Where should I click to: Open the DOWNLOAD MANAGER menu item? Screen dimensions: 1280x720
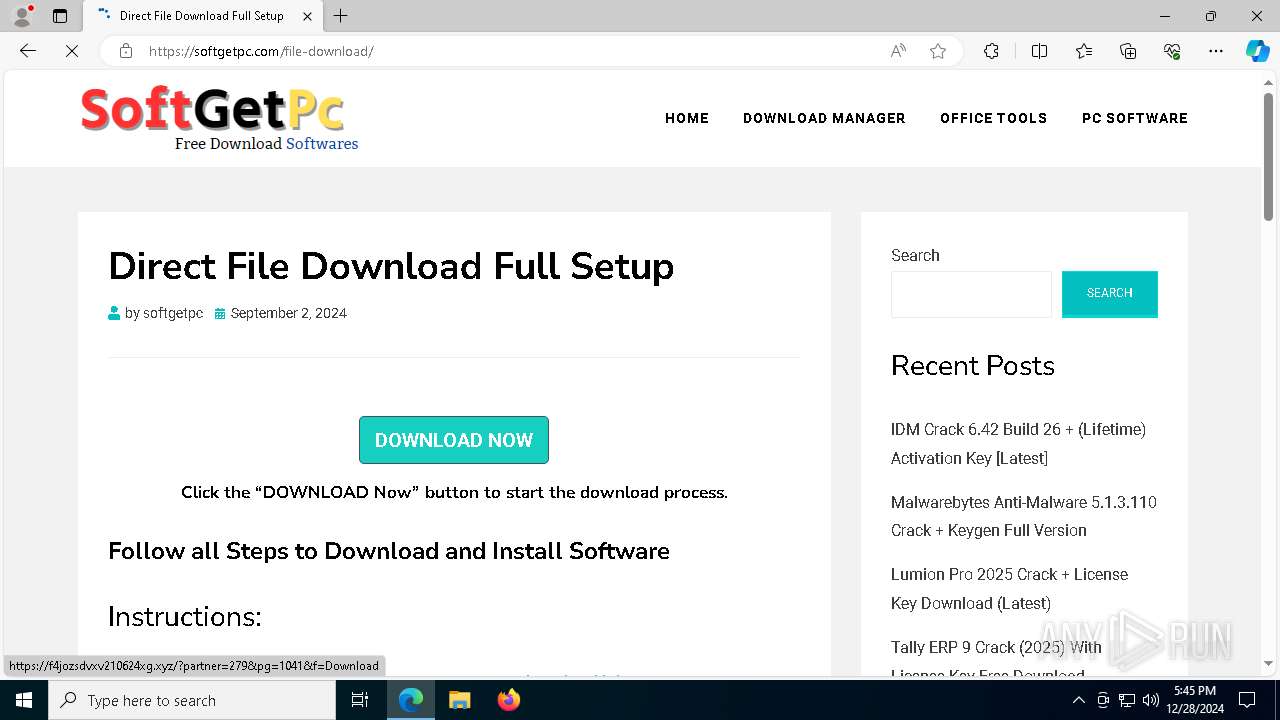824,118
